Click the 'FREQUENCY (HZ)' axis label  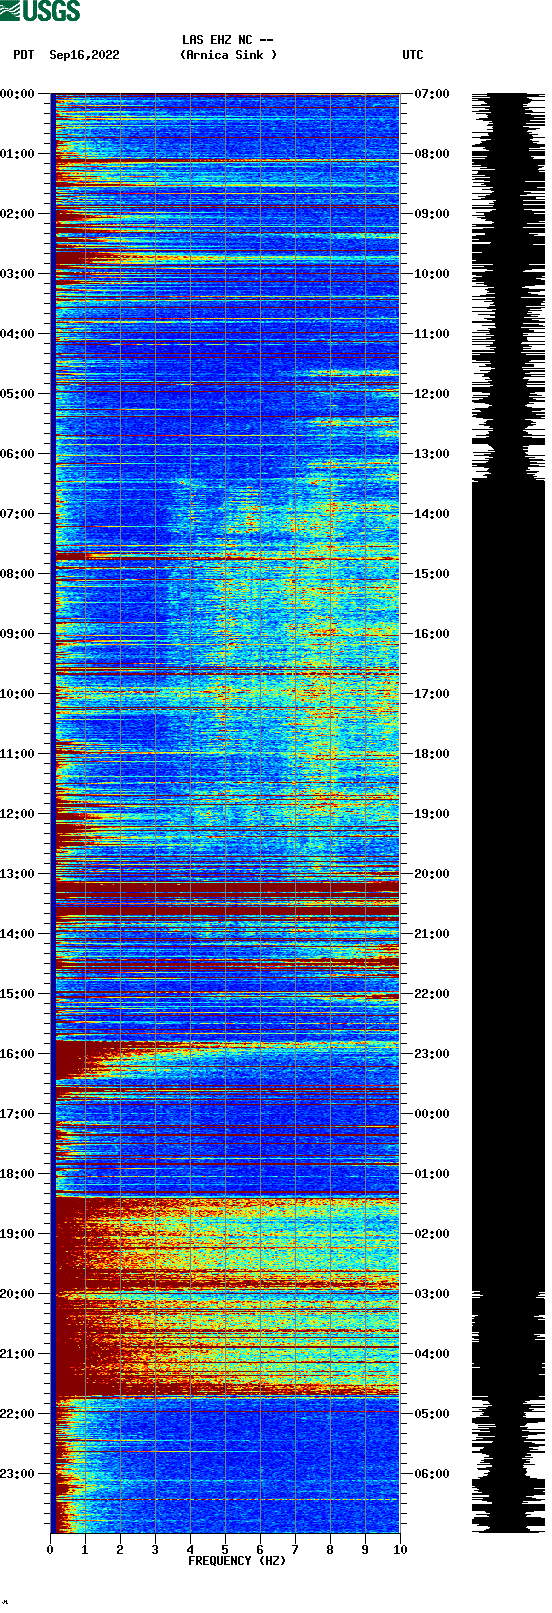237,1561
